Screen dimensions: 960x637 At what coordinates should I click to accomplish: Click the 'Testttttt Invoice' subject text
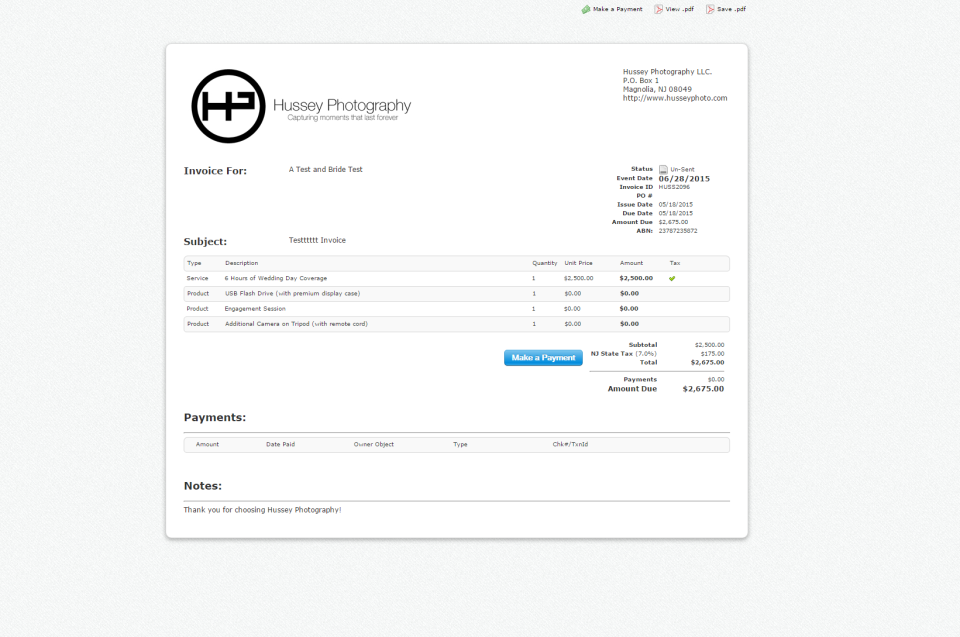tap(317, 241)
